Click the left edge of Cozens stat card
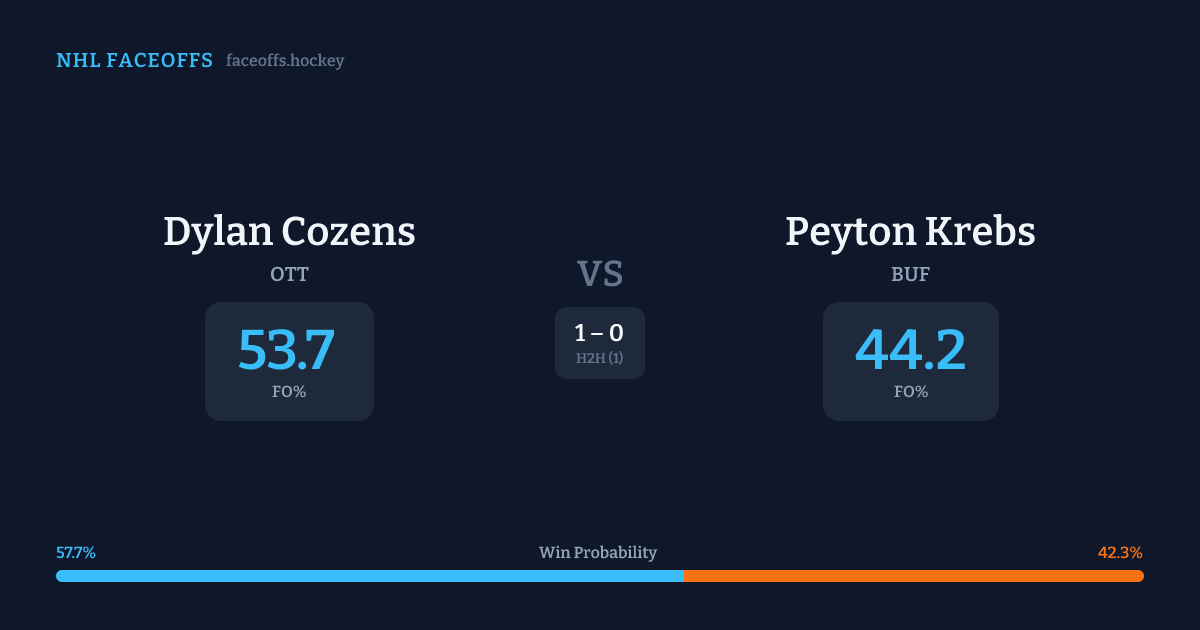The height and width of the screenshot is (630, 1200). (x=210, y=361)
